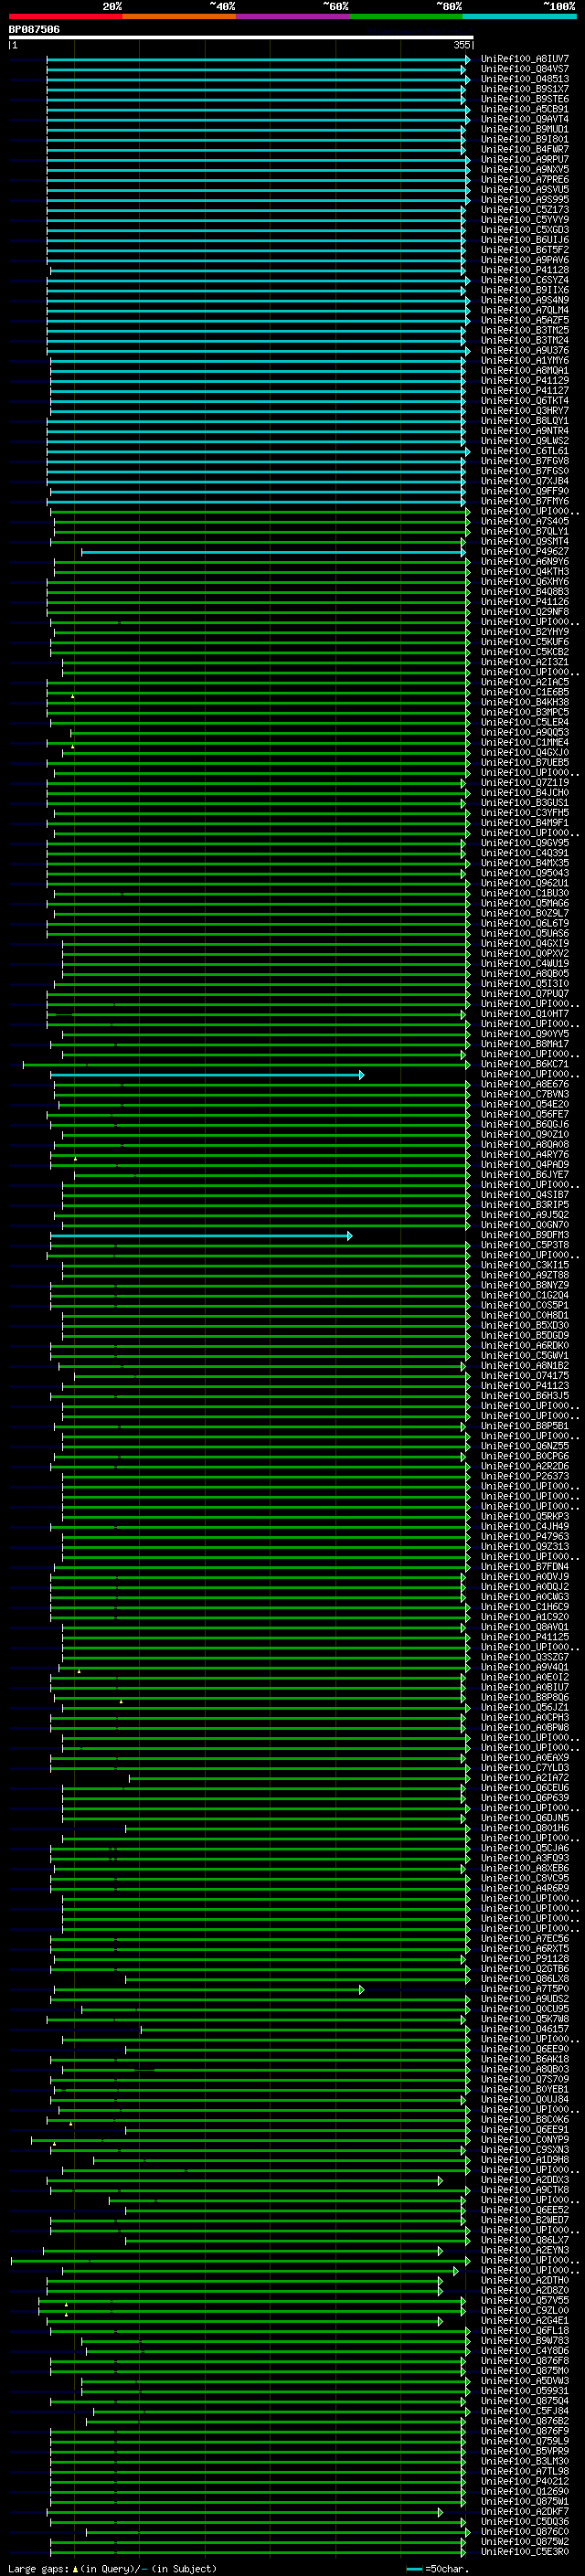The height and width of the screenshot is (2576, 585).
Task: Select hit label UniRef100_B4Q8B3
Action: 525,592
